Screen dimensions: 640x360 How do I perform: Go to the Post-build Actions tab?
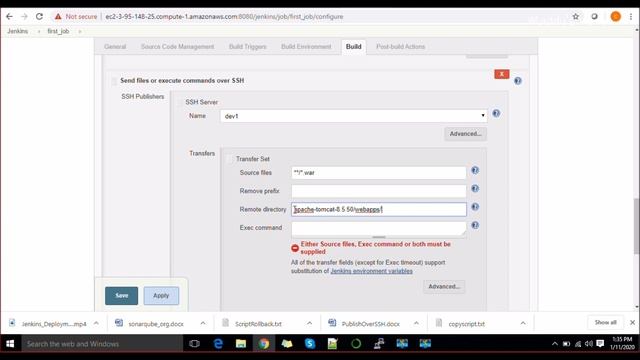point(400,47)
